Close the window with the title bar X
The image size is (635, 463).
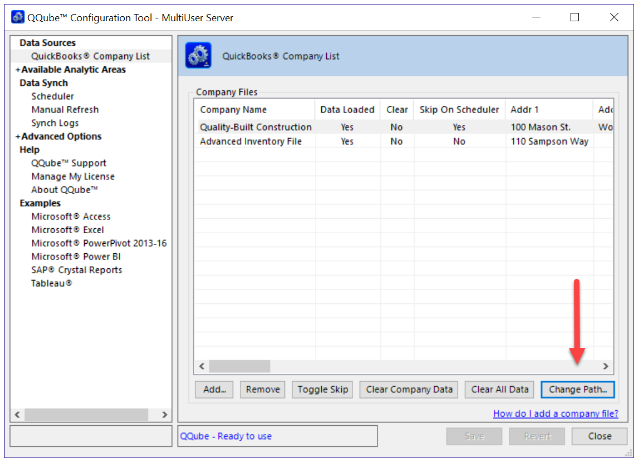point(614,17)
